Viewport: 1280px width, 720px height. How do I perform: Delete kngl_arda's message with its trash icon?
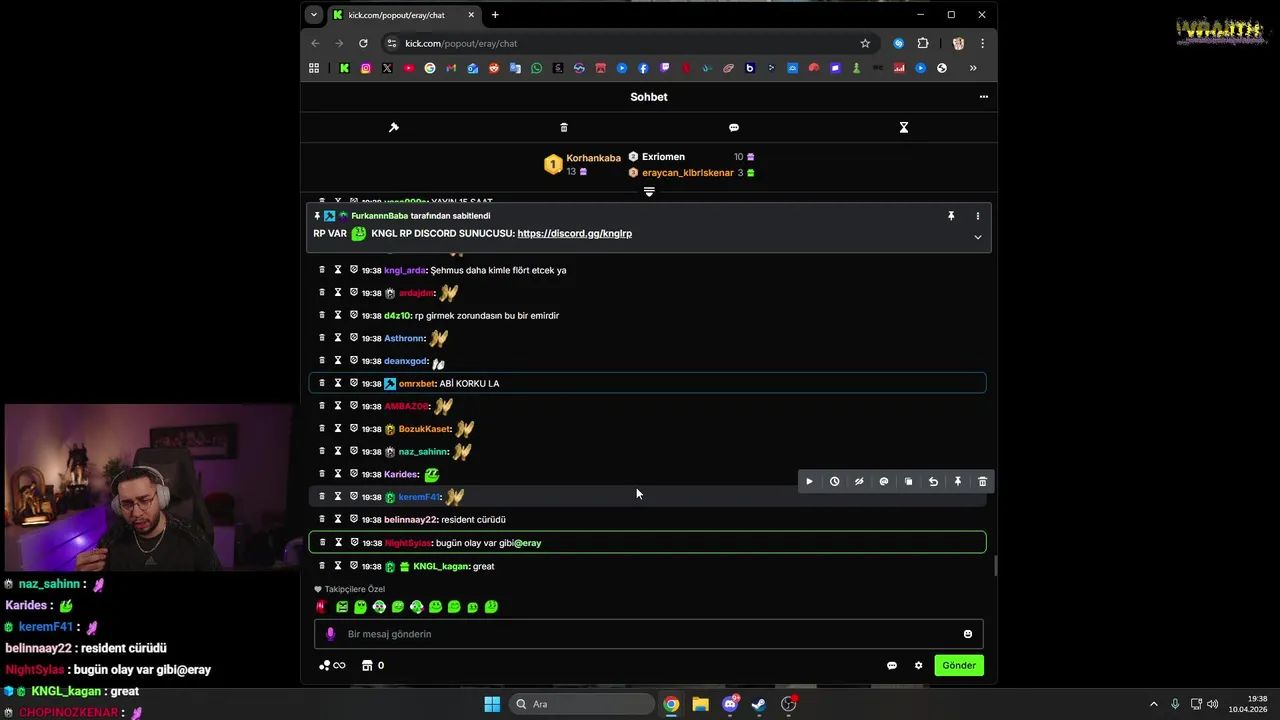(x=322, y=270)
